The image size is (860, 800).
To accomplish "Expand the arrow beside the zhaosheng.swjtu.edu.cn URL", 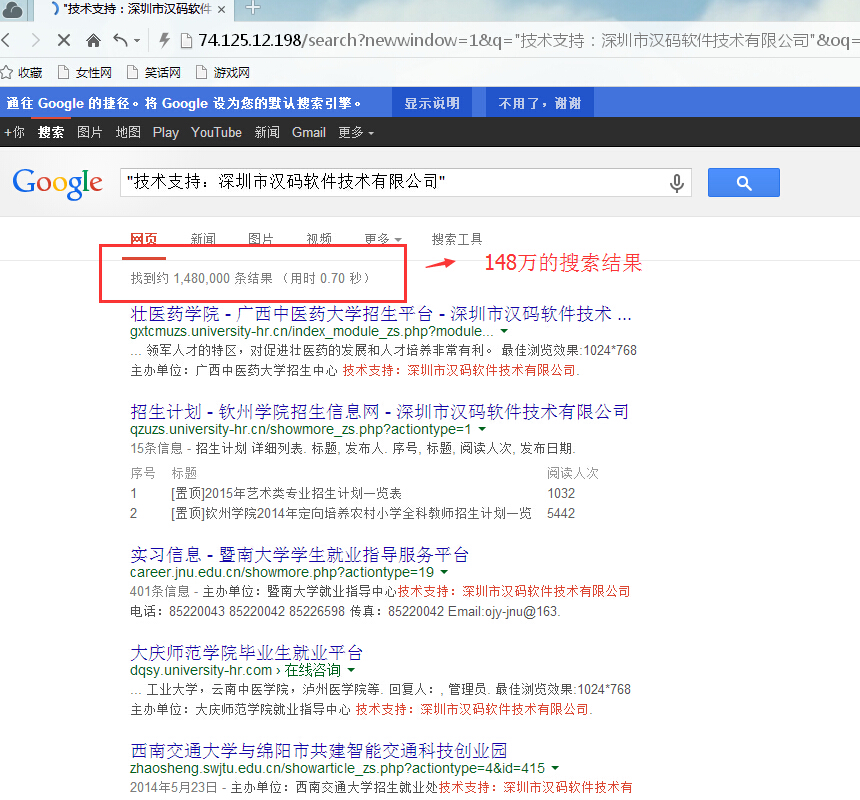I will pyautogui.click(x=555, y=768).
